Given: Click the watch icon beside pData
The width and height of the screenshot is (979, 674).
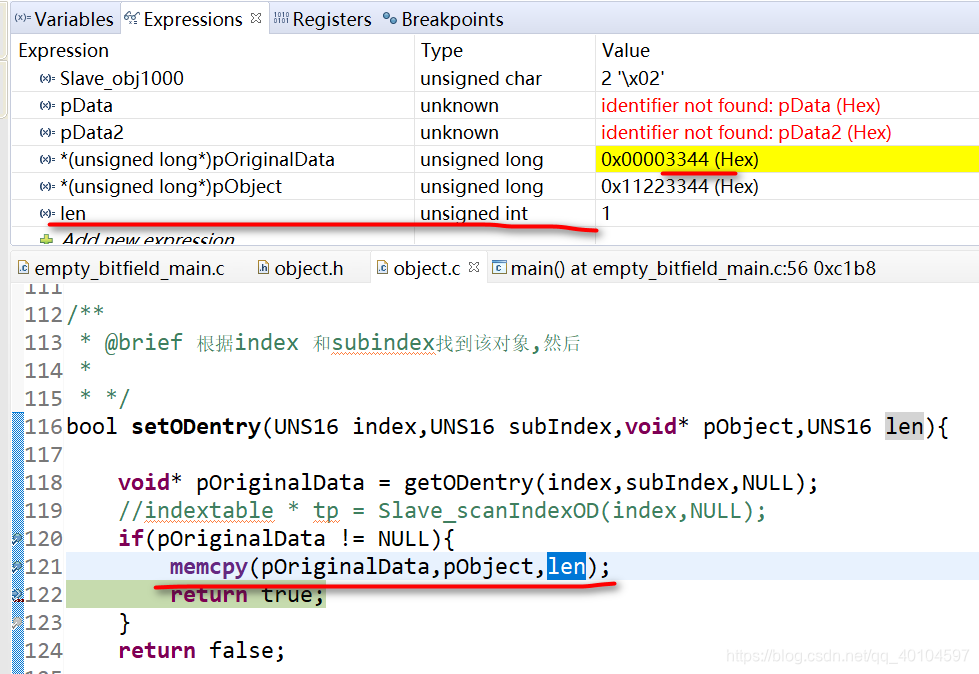Looking at the screenshot, I should pos(47,105).
